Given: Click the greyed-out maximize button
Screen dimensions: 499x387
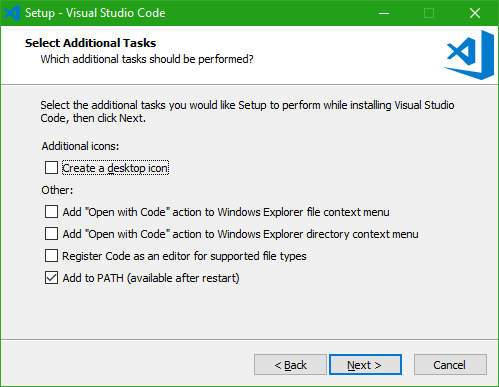Looking at the screenshot, I should [x=429, y=13].
